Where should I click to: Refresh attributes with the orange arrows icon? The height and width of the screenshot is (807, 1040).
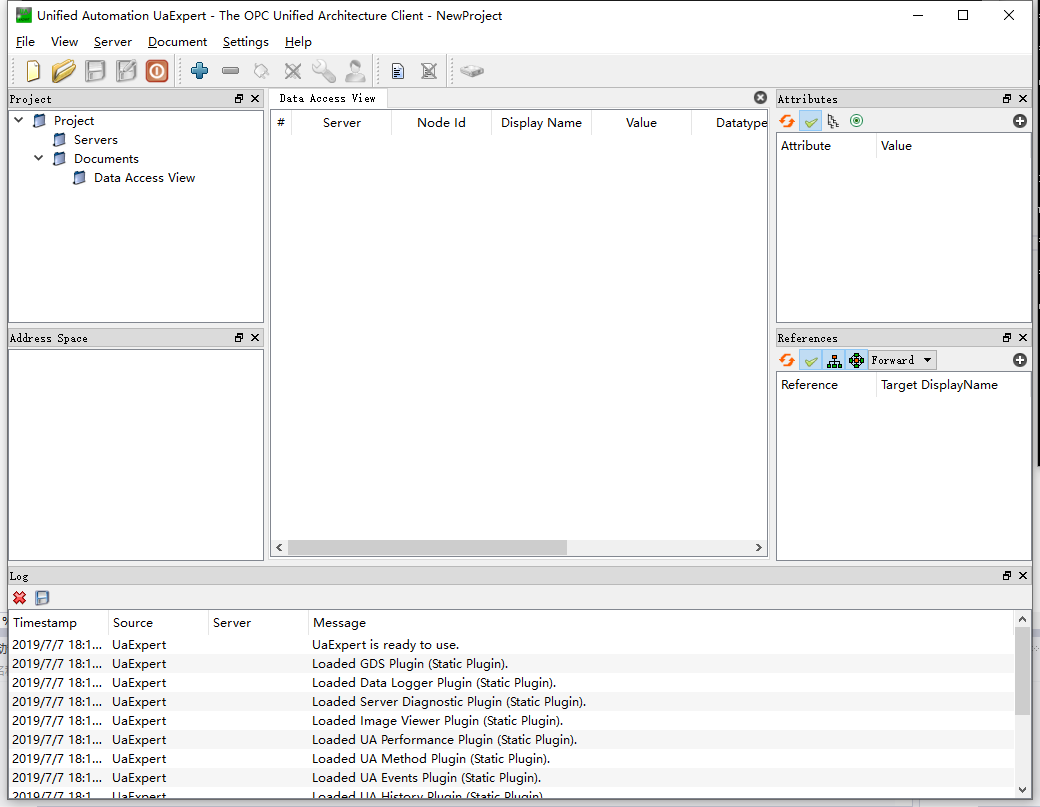[787, 121]
